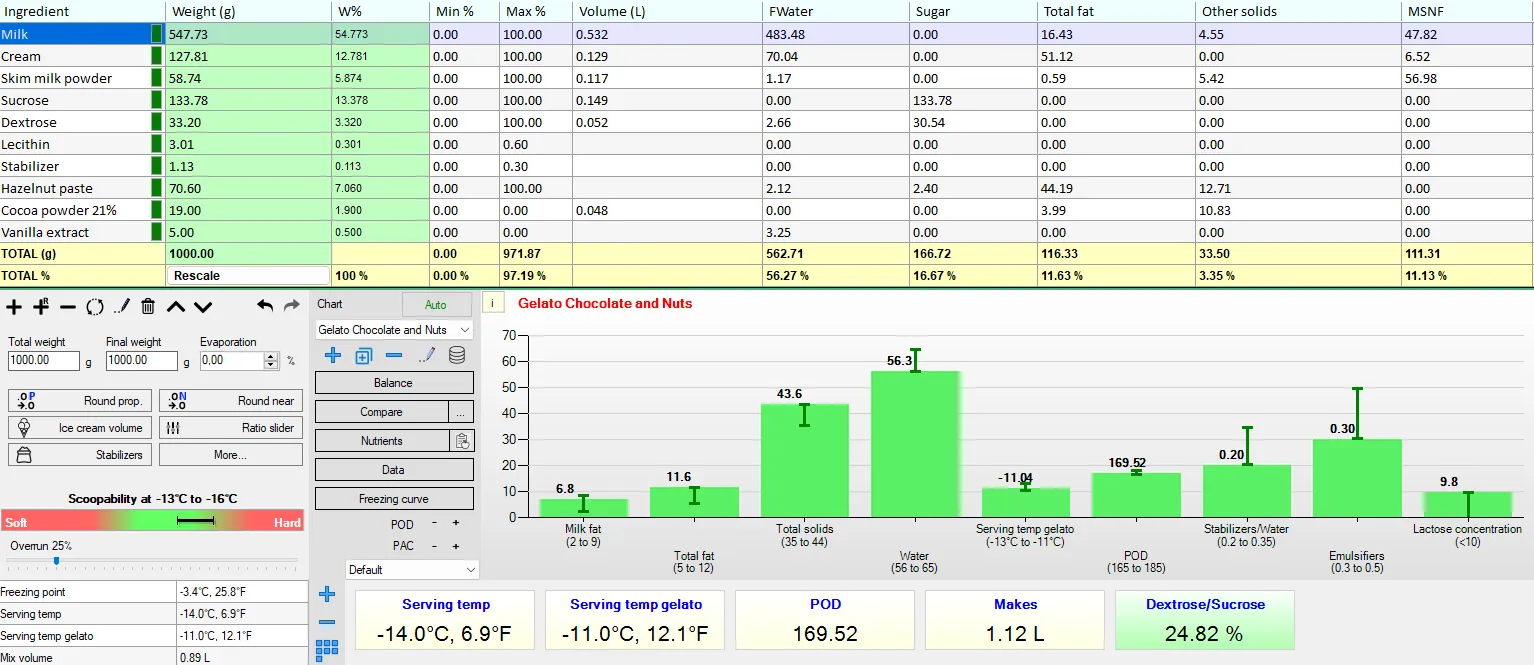Open the chart database icon
Viewport: 1534px width, 665px height.
pyautogui.click(x=457, y=355)
